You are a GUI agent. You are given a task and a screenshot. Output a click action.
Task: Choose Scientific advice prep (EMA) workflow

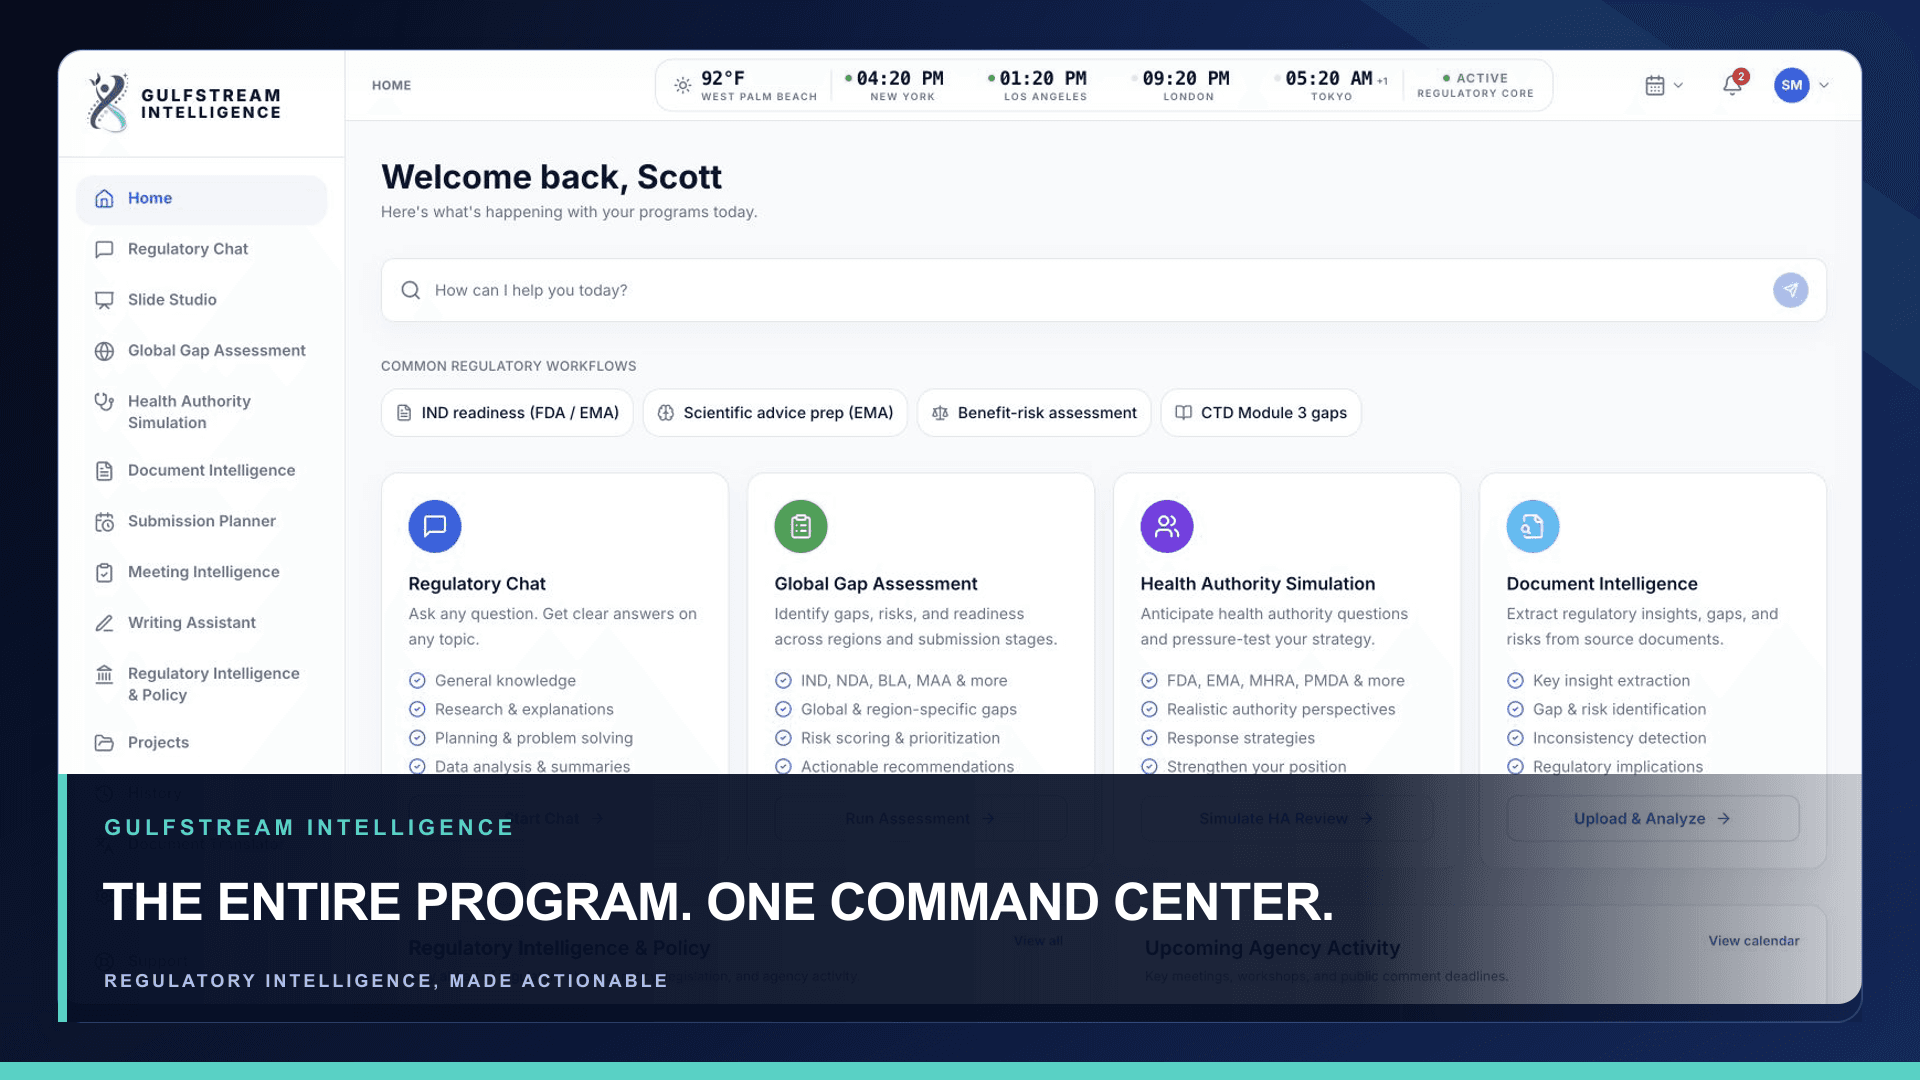[x=775, y=413]
